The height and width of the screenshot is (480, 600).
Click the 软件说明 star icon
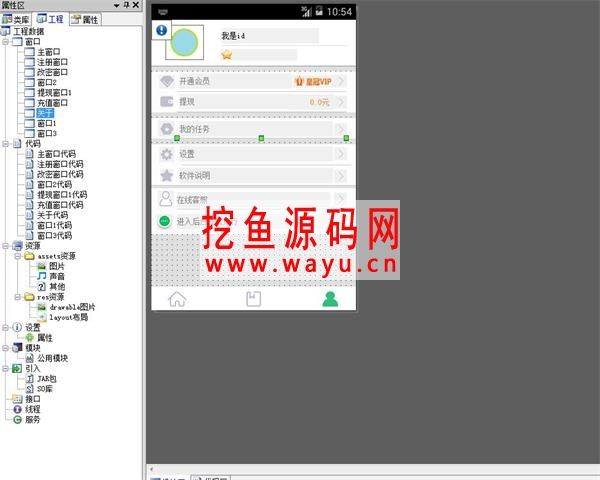tap(166, 176)
